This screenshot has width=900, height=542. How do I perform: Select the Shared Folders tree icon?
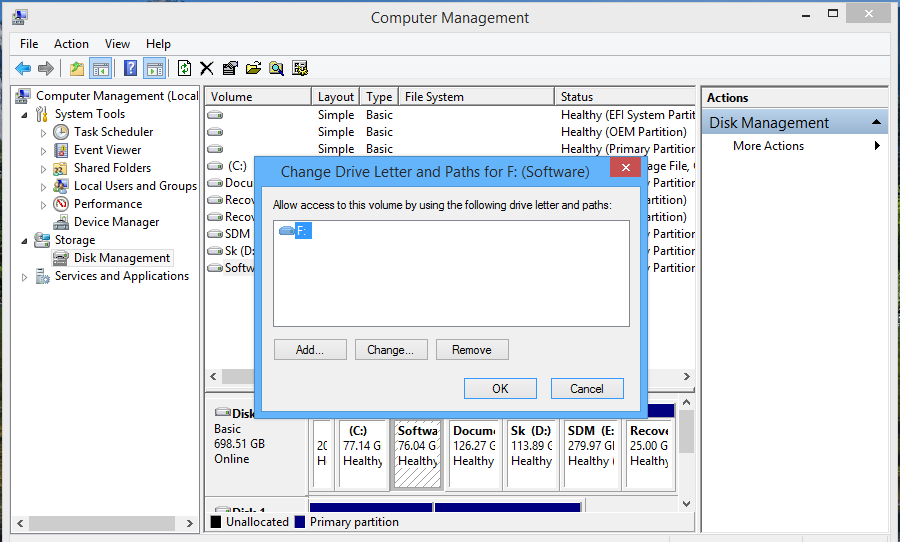pyautogui.click(x=61, y=168)
